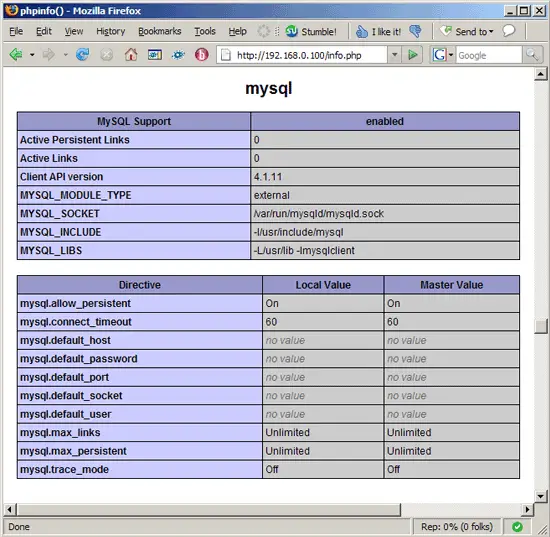This screenshot has height=537, width=550.
Task: Click the red circular b toolbar icon
Action: (202, 55)
